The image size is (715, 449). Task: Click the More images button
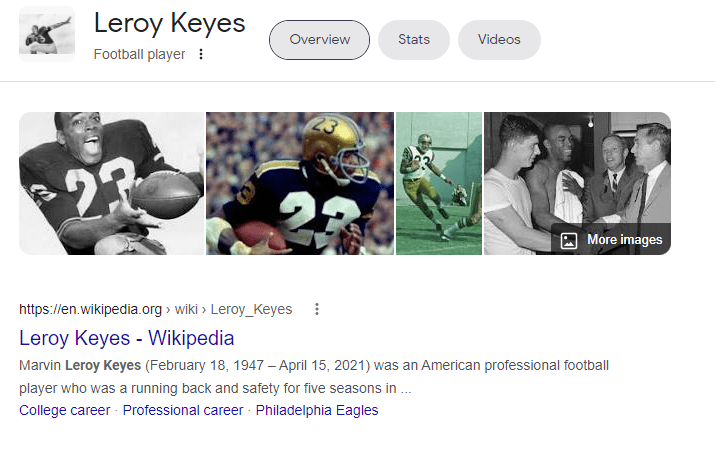(x=611, y=240)
